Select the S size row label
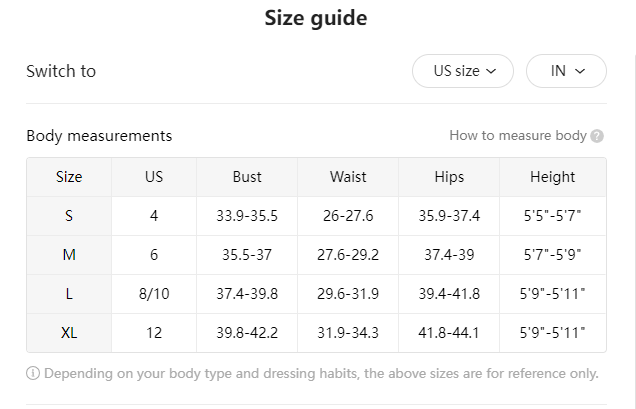Screen dimensions: 636x409 click(69, 216)
